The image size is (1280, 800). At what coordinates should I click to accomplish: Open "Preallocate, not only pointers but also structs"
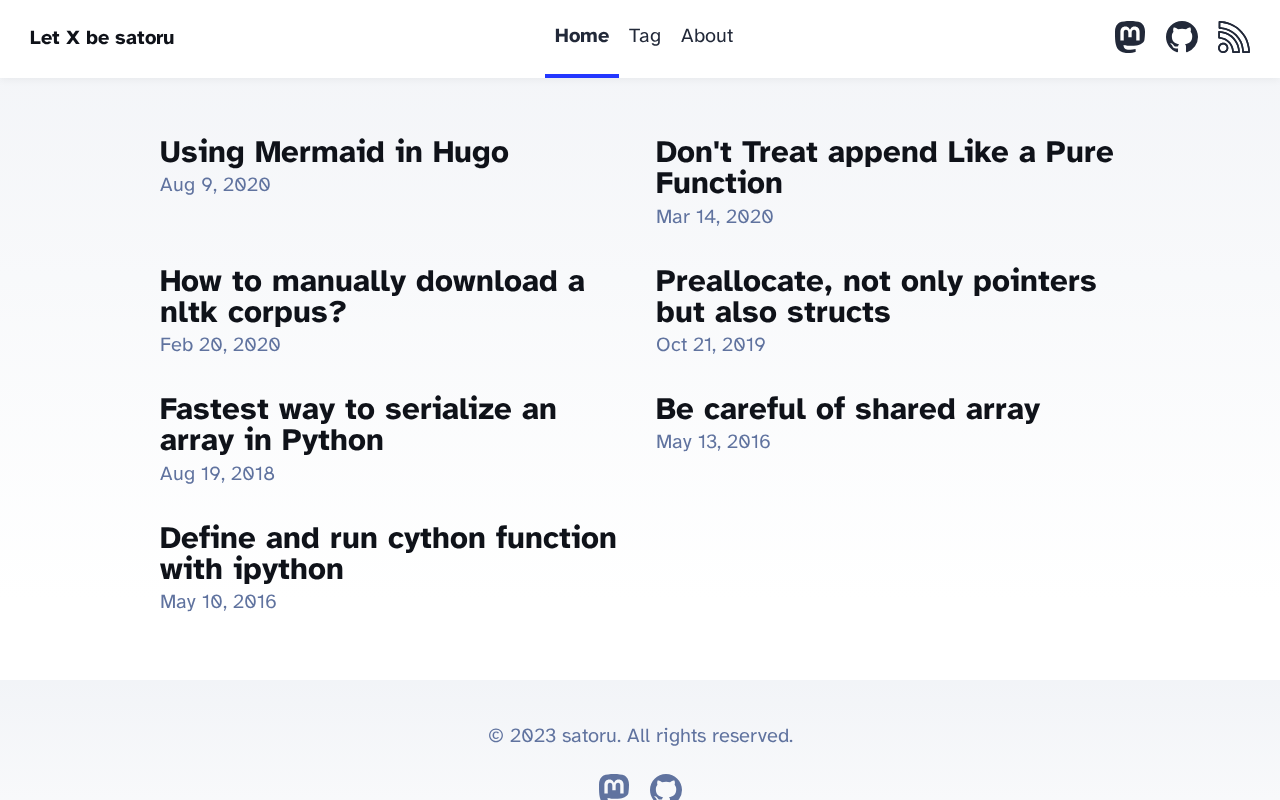tap(876, 296)
